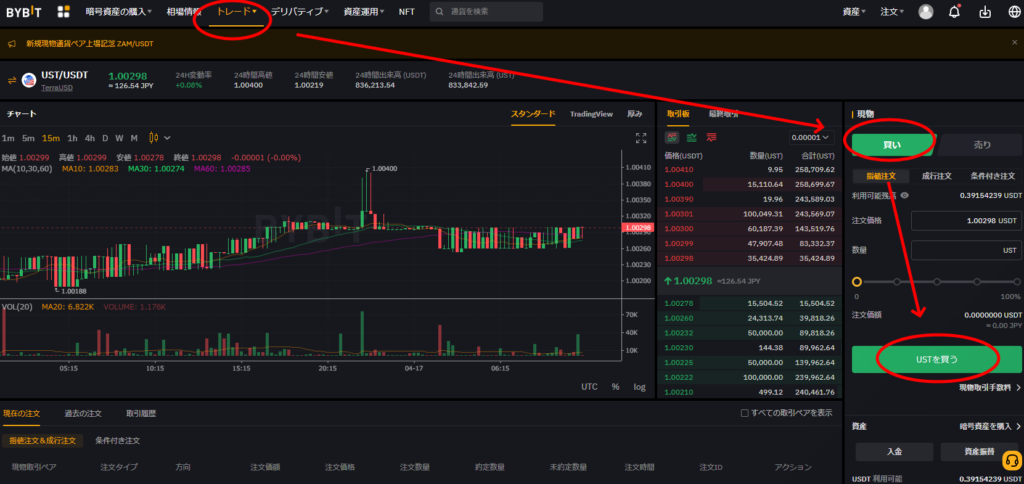Toggle percent scale on chart

pyautogui.click(x=615, y=387)
